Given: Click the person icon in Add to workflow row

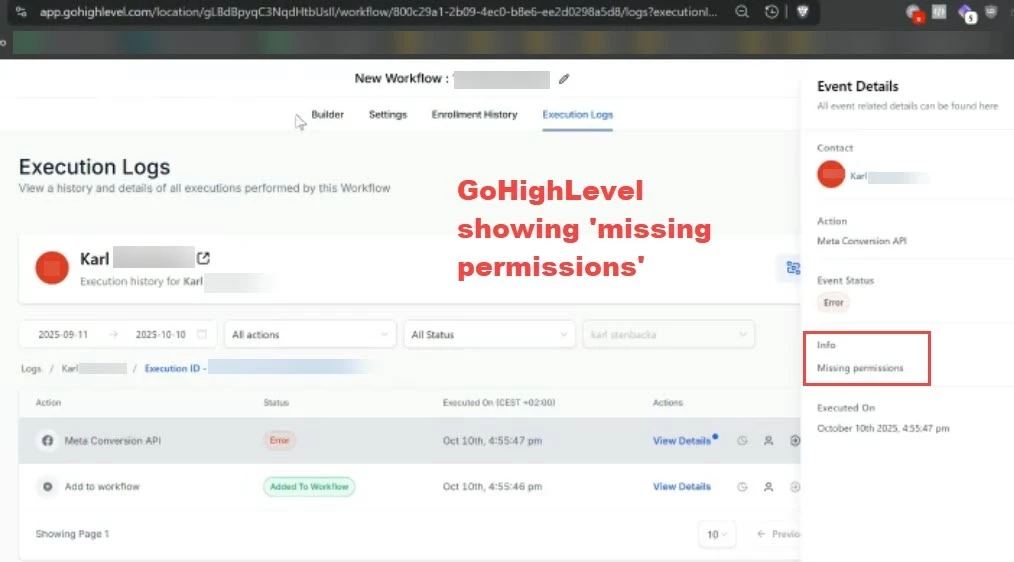Looking at the screenshot, I should point(768,486).
